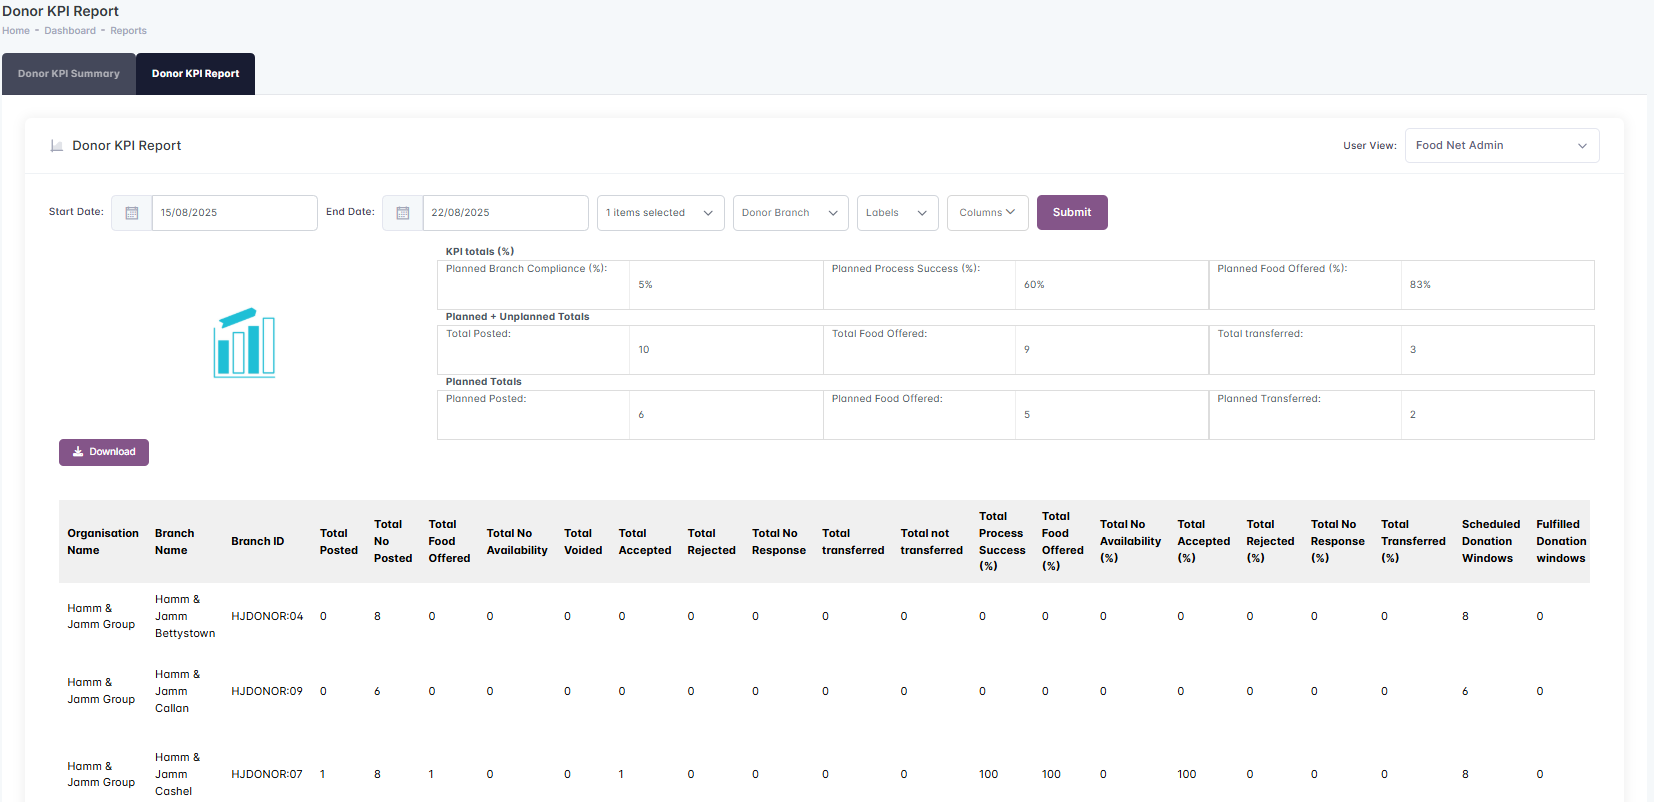Image resolution: width=1654 pixels, height=802 pixels.
Task: Click the End Date text field
Action: (505, 213)
